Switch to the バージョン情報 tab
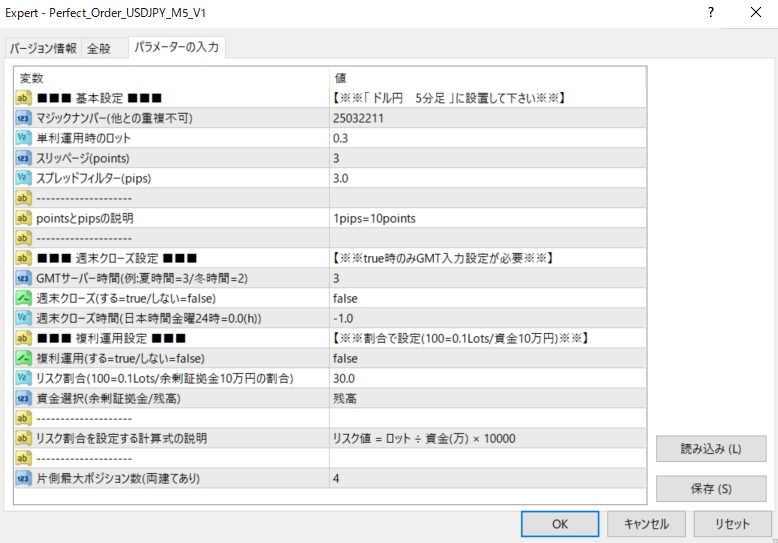 coord(43,48)
